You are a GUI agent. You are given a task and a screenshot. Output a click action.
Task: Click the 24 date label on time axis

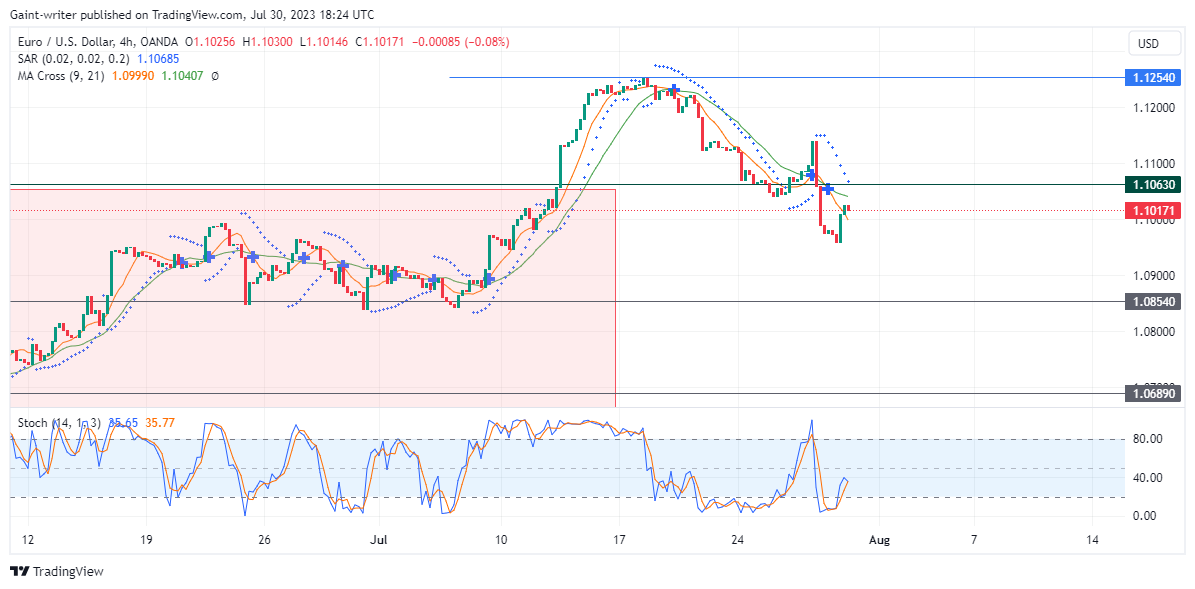point(737,539)
